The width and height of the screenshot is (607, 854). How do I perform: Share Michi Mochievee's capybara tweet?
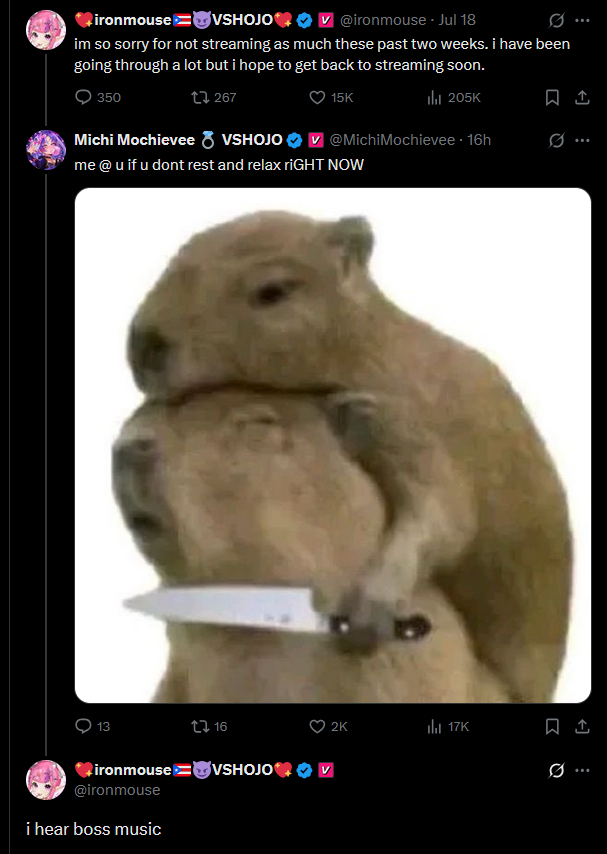pos(582,726)
